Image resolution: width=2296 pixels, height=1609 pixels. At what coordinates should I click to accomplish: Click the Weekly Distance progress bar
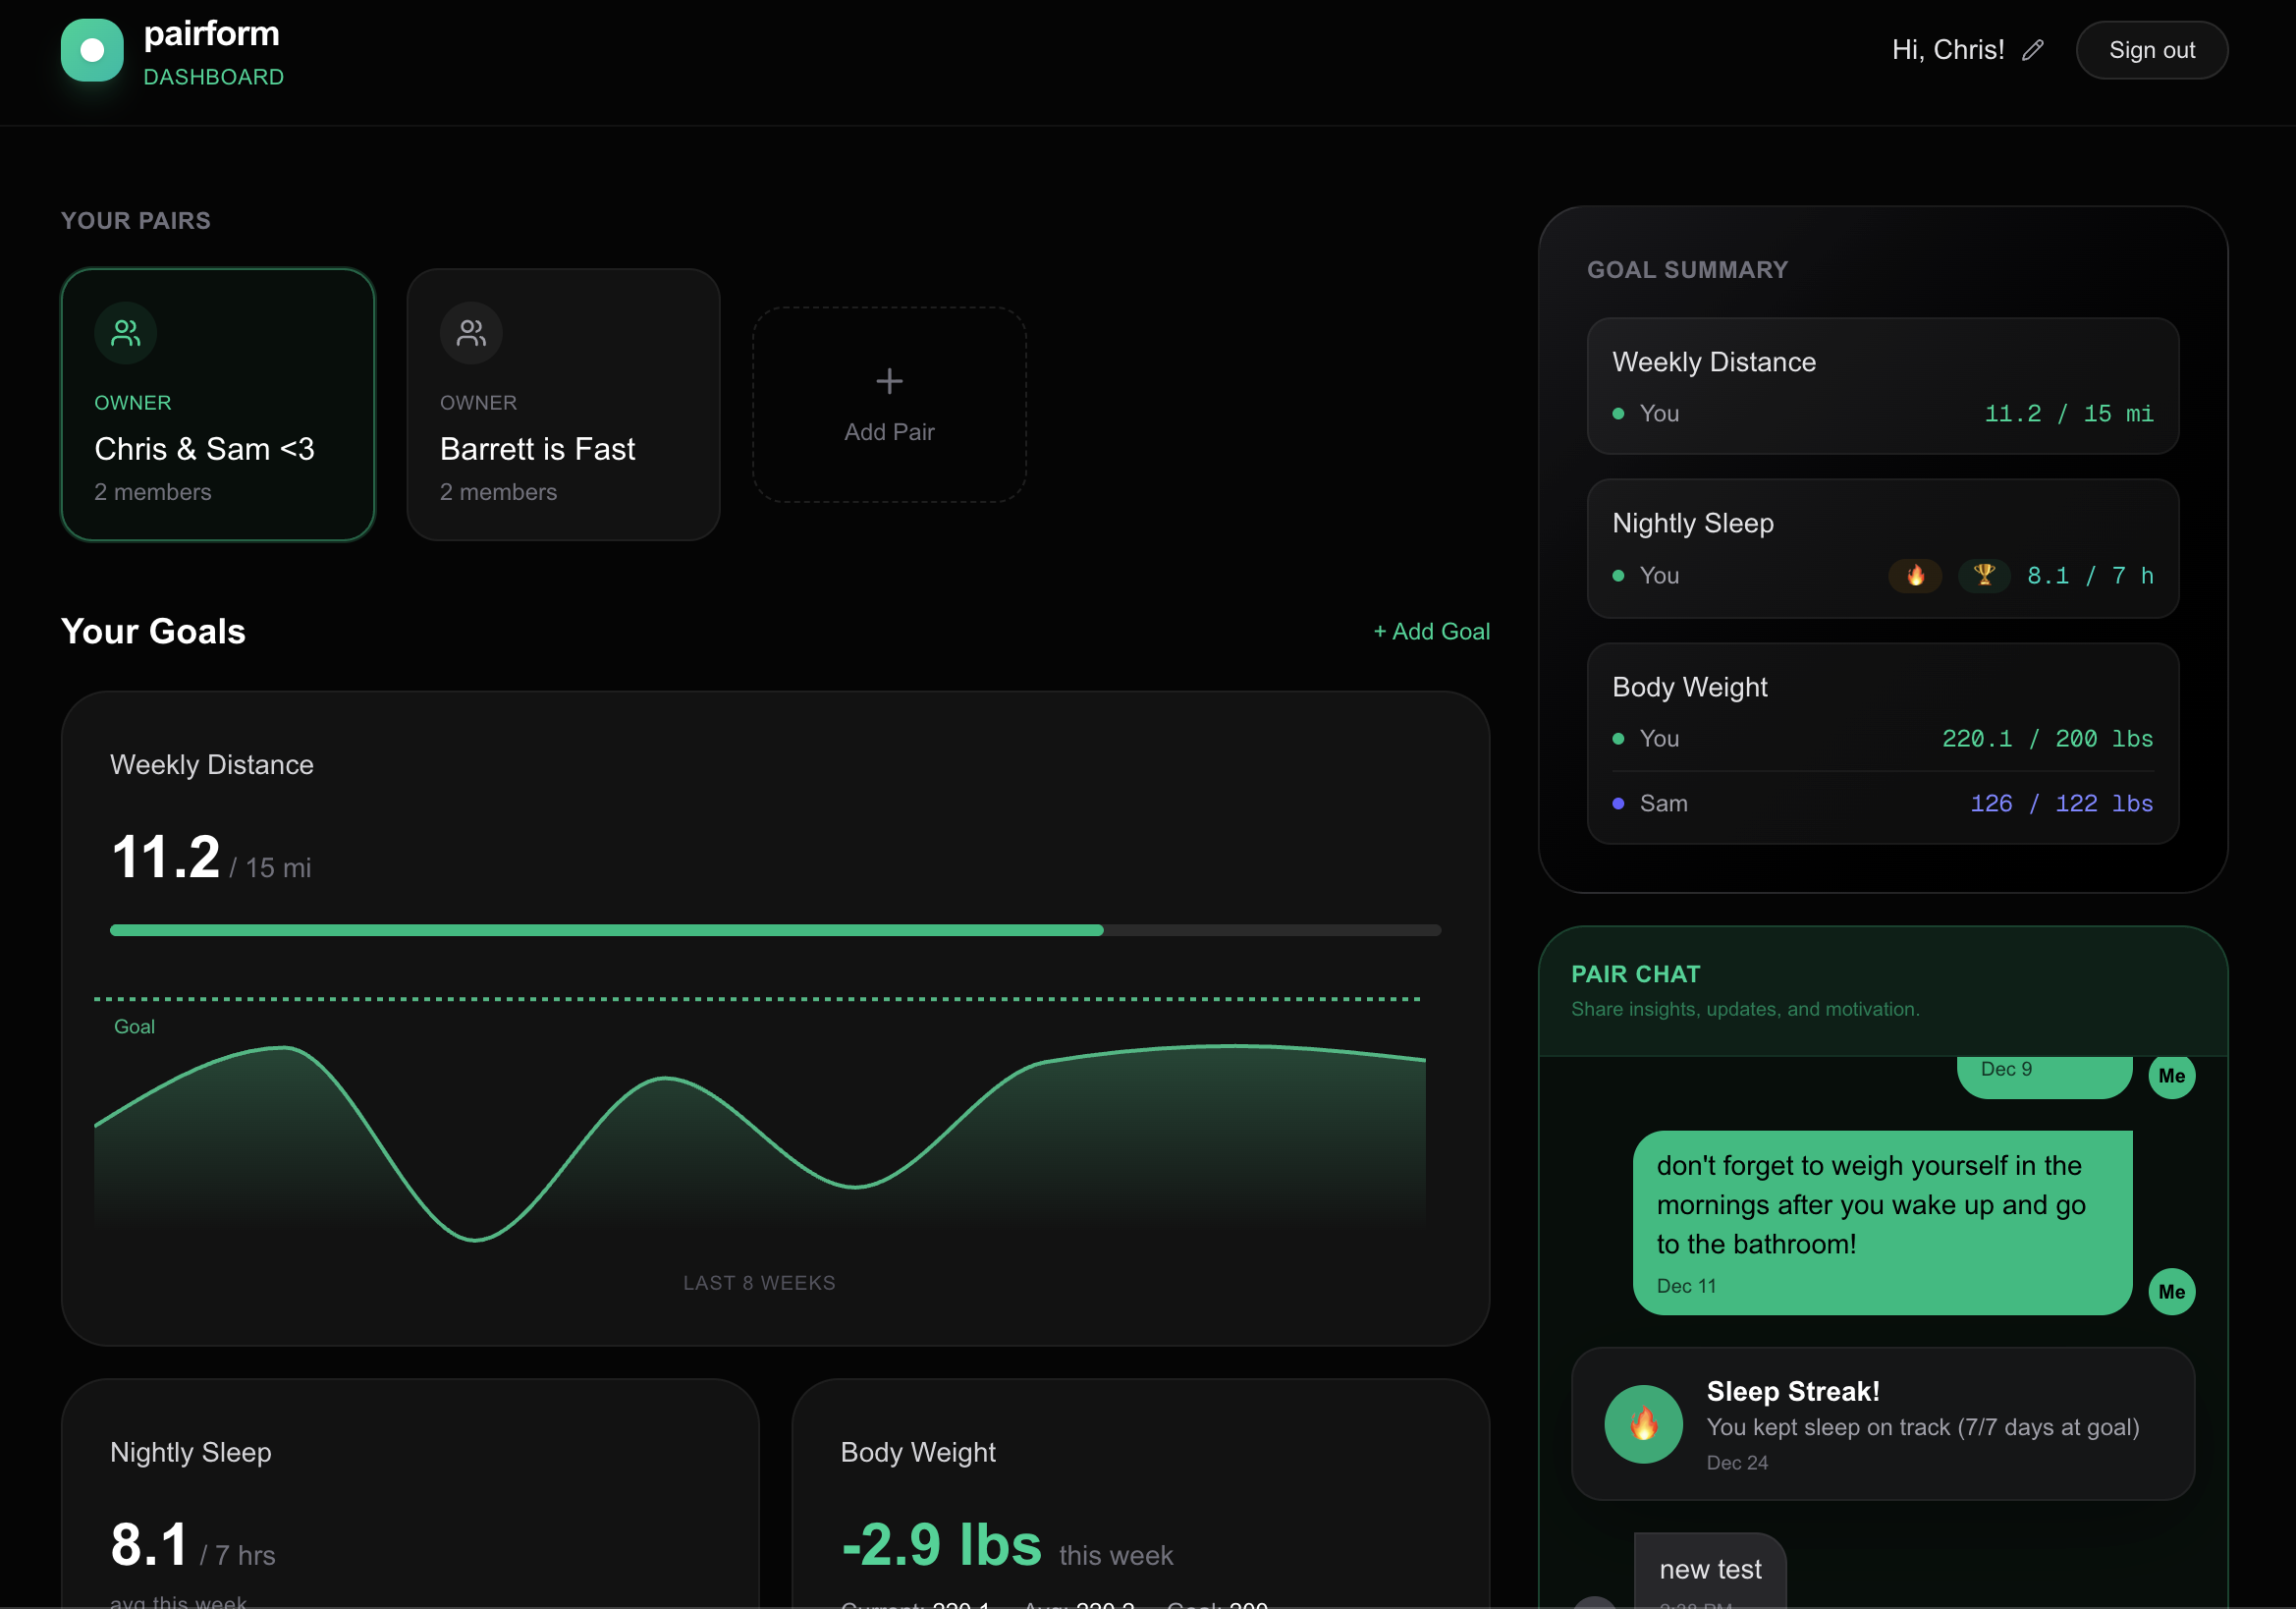[x=775, y=929]
